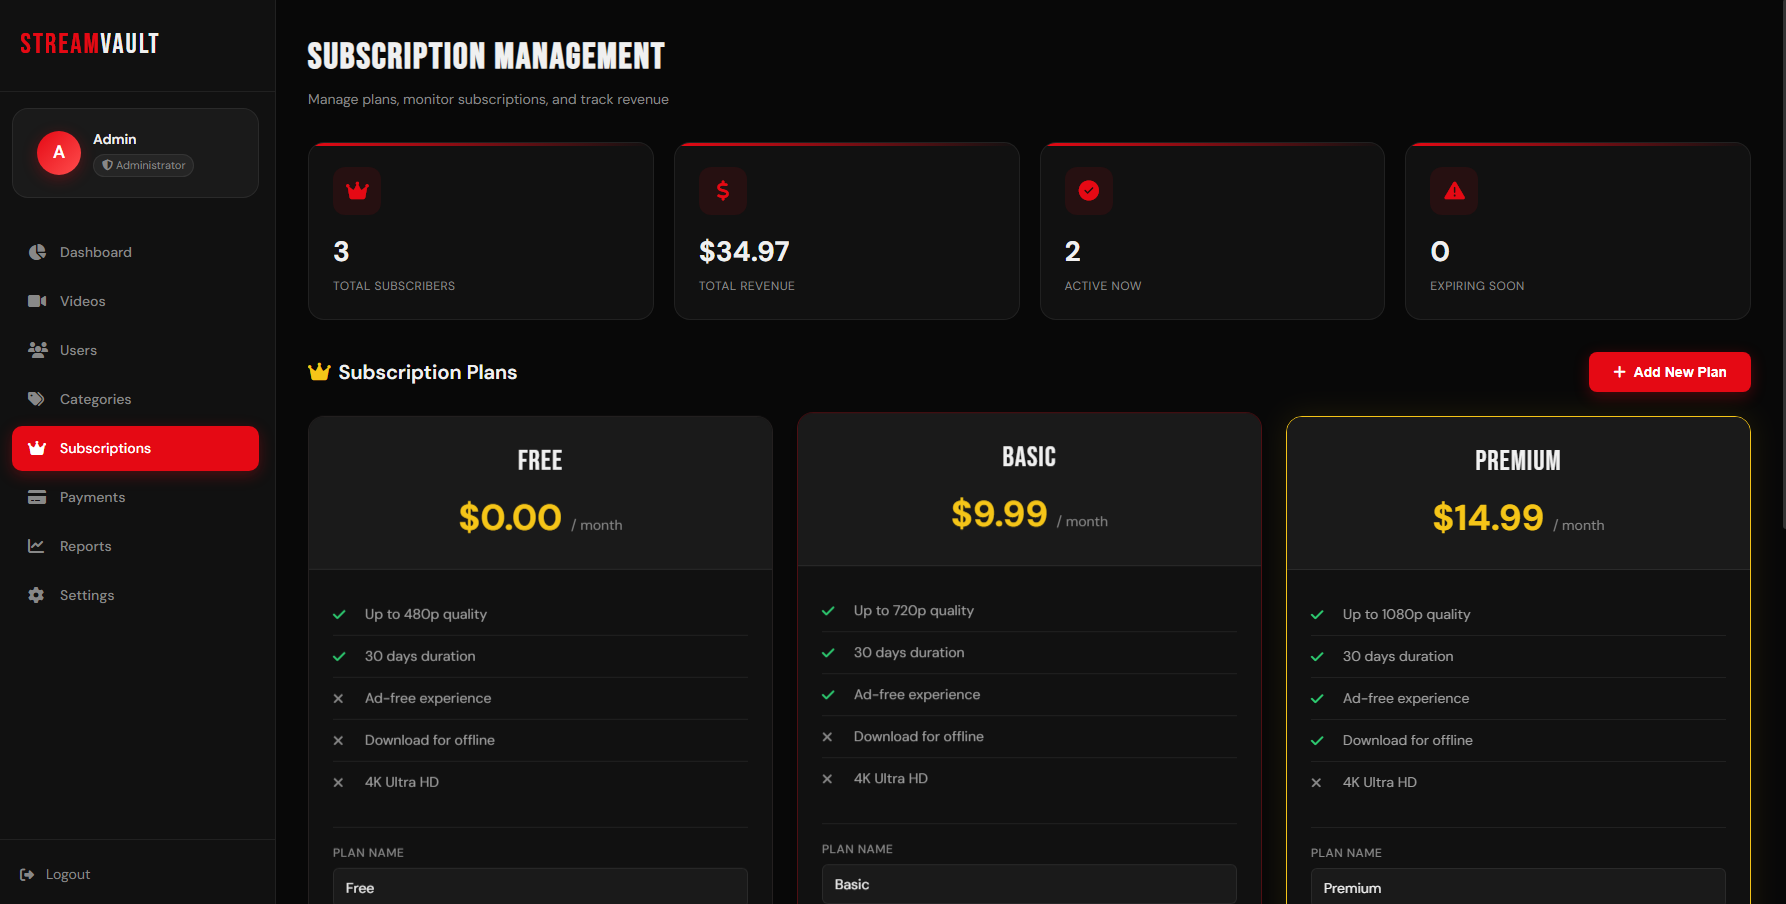Screen dimensions: 1786x904
Task: Edit the Premium plan name field
Action: coord(1518,887)
